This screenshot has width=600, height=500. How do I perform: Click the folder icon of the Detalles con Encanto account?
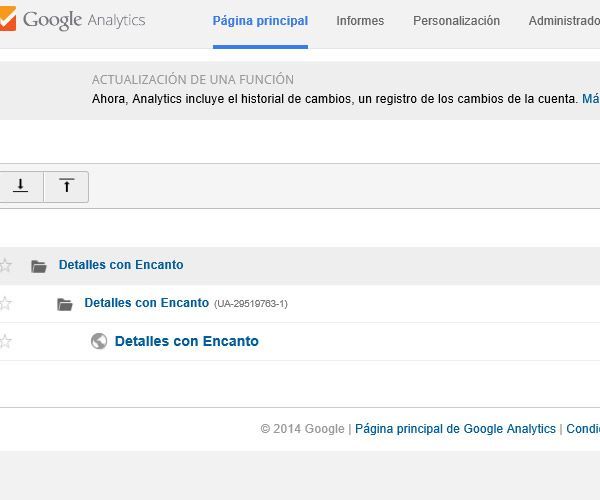point(39,266)
